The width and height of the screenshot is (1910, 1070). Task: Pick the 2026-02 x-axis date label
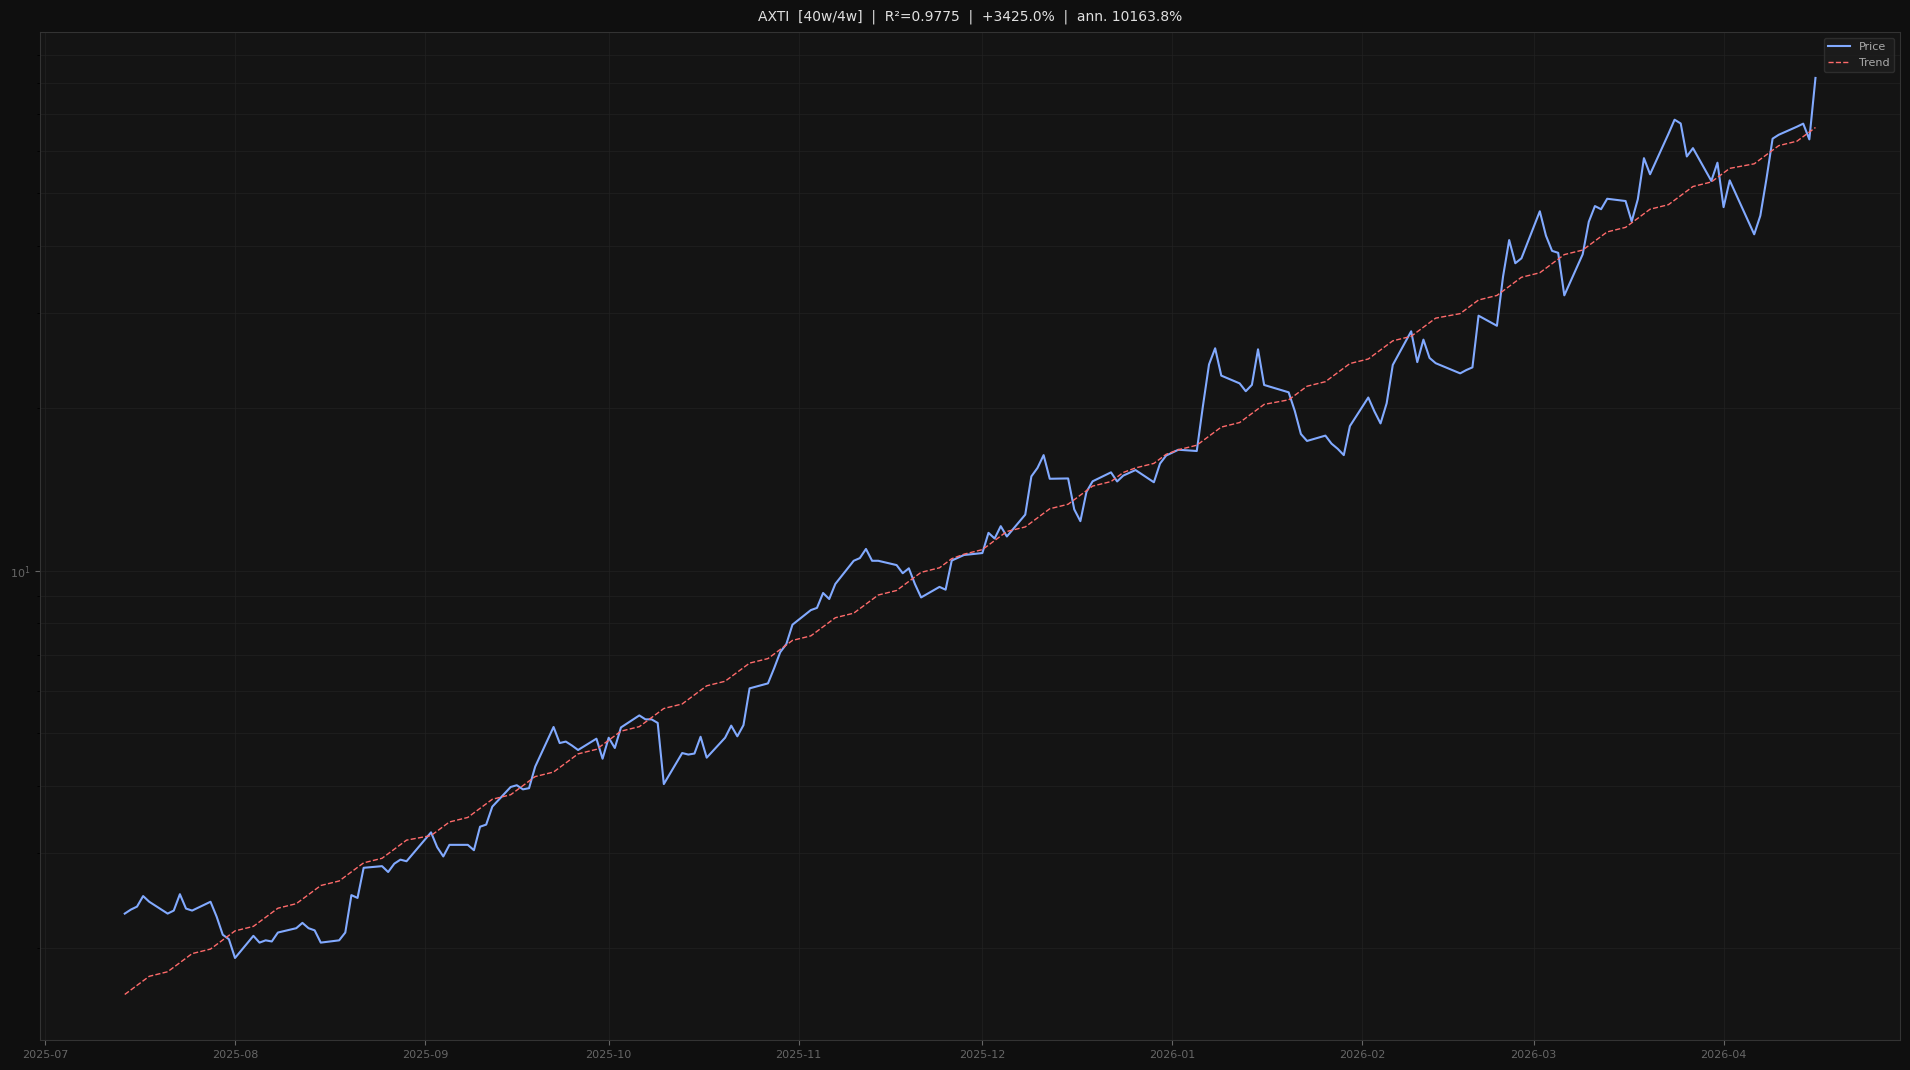click(x=1362, y=1054)
